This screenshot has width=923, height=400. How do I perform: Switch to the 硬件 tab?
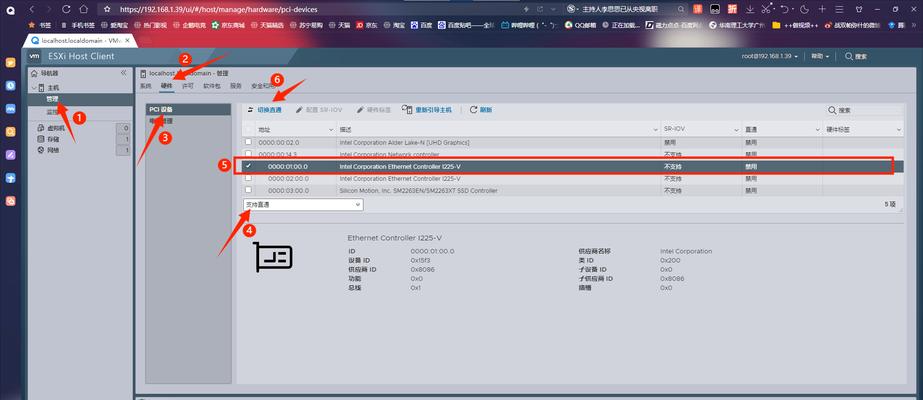[167, 86]
